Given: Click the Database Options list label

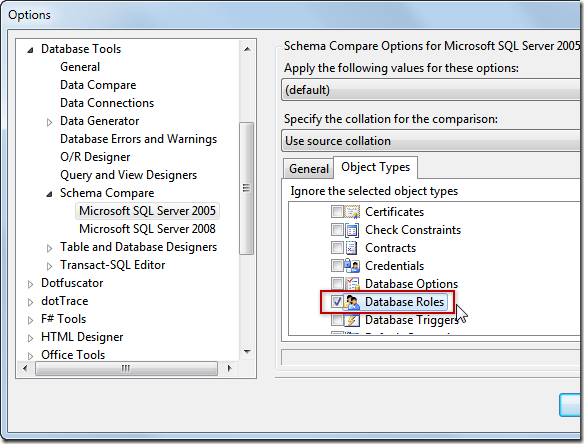Looking at the screenshot, I should tap(411, 284).
